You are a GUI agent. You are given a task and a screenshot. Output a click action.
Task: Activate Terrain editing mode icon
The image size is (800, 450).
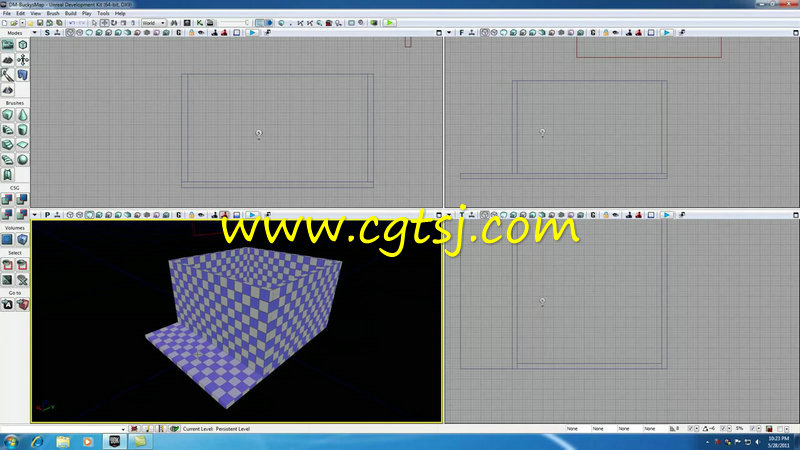point(8,60)
